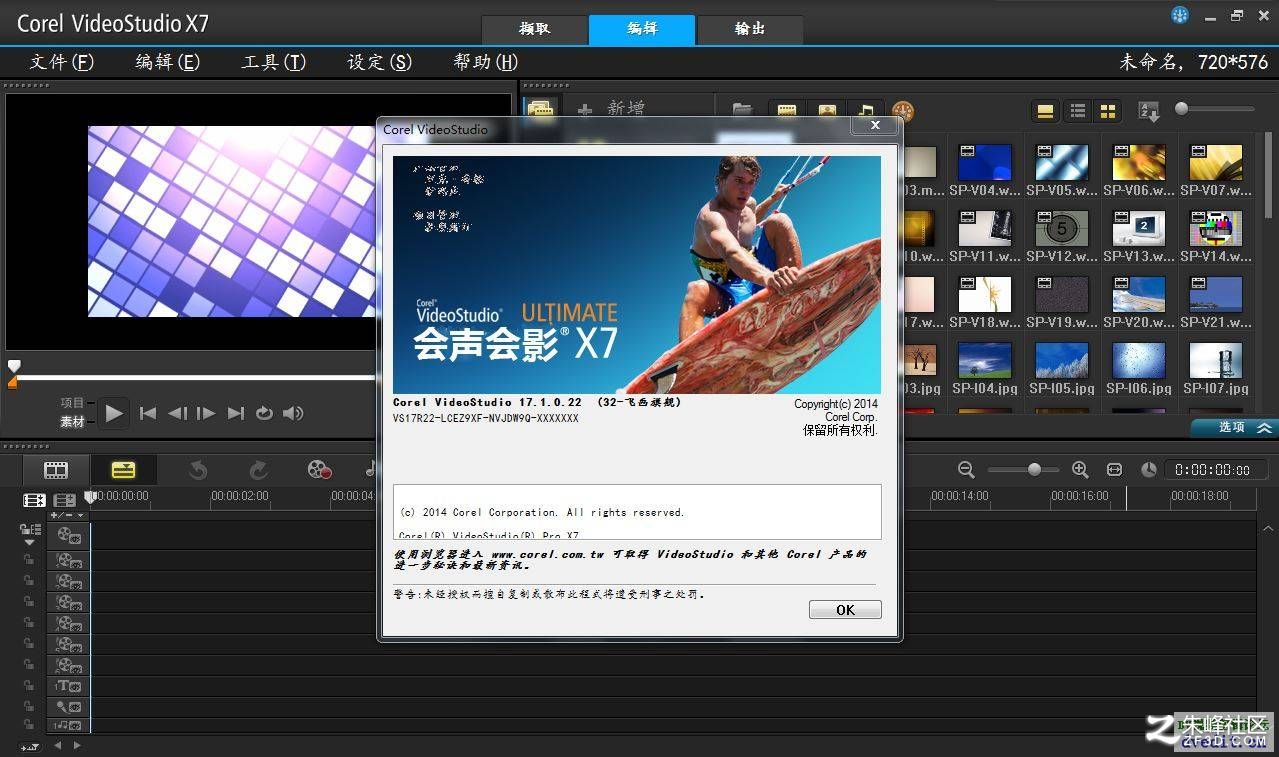Toggle showing photos in library

[827, 111]
